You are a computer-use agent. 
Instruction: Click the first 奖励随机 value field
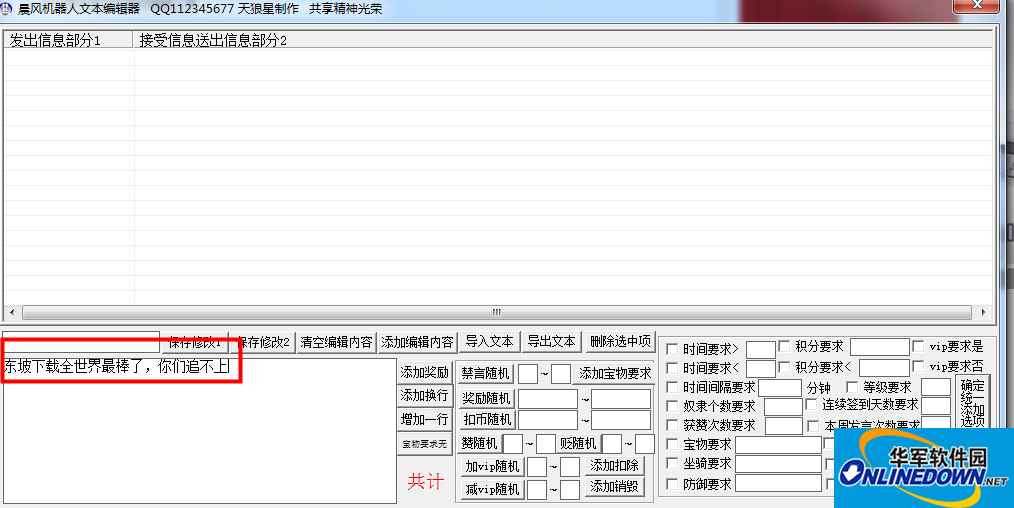pyautogui.click(x=548, y=399)
